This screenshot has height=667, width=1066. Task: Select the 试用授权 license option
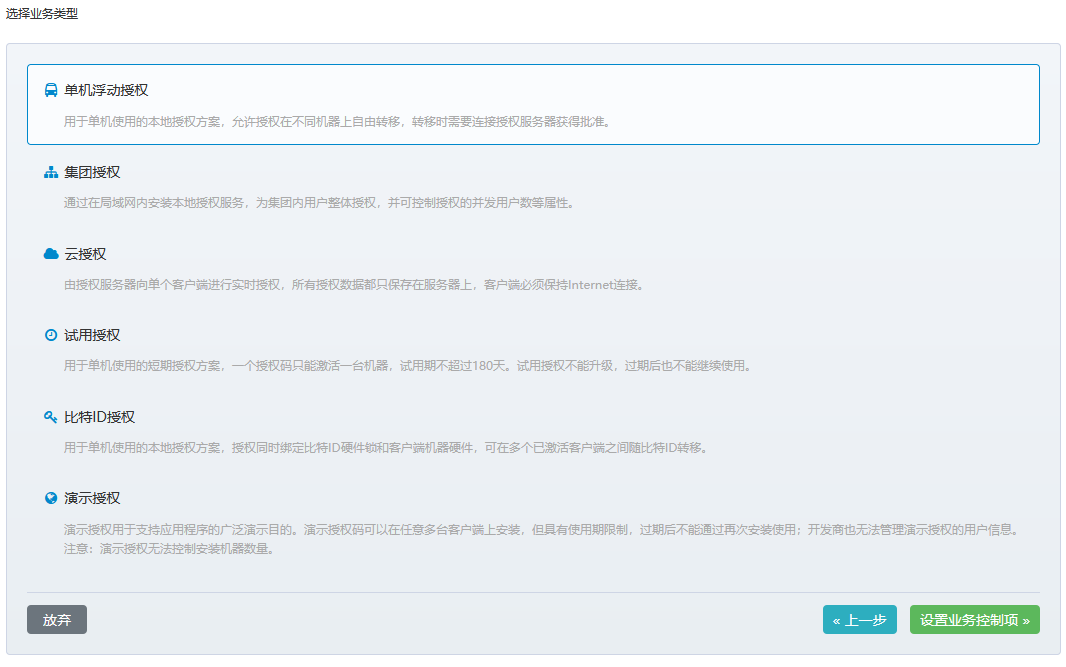[92, 335]
